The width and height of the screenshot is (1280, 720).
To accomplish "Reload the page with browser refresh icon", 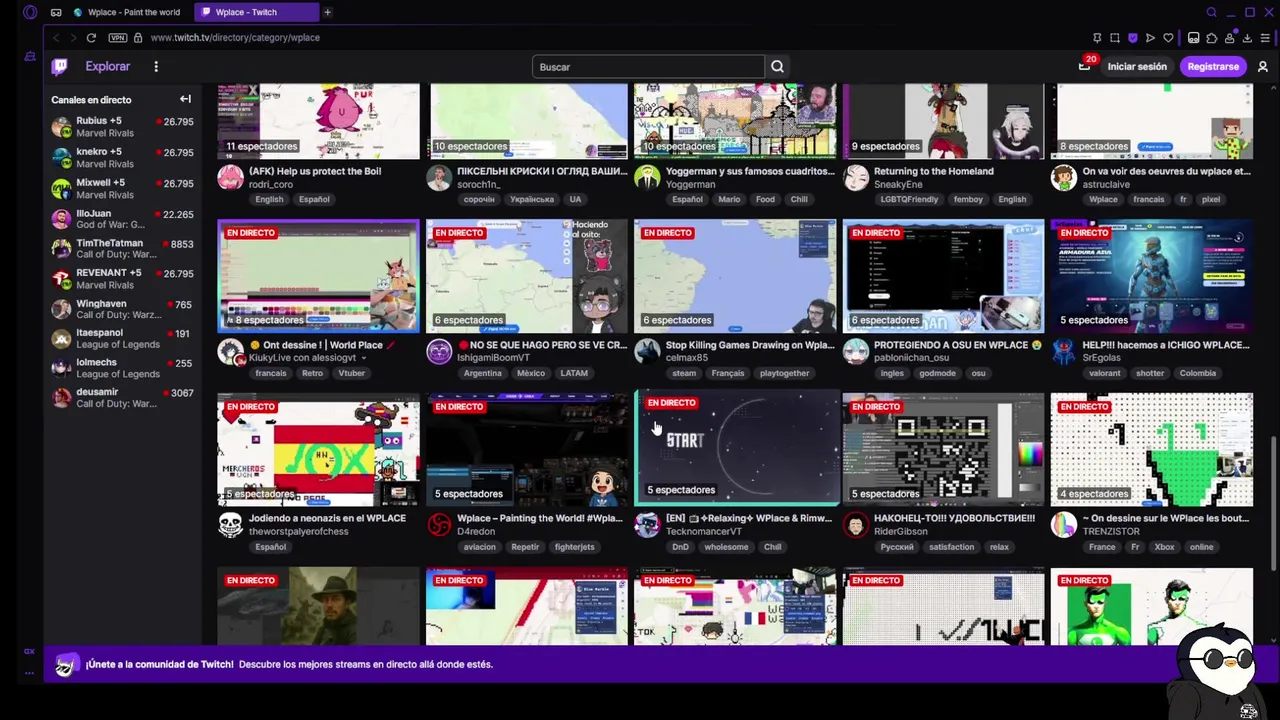I will (x=91, y=38).
